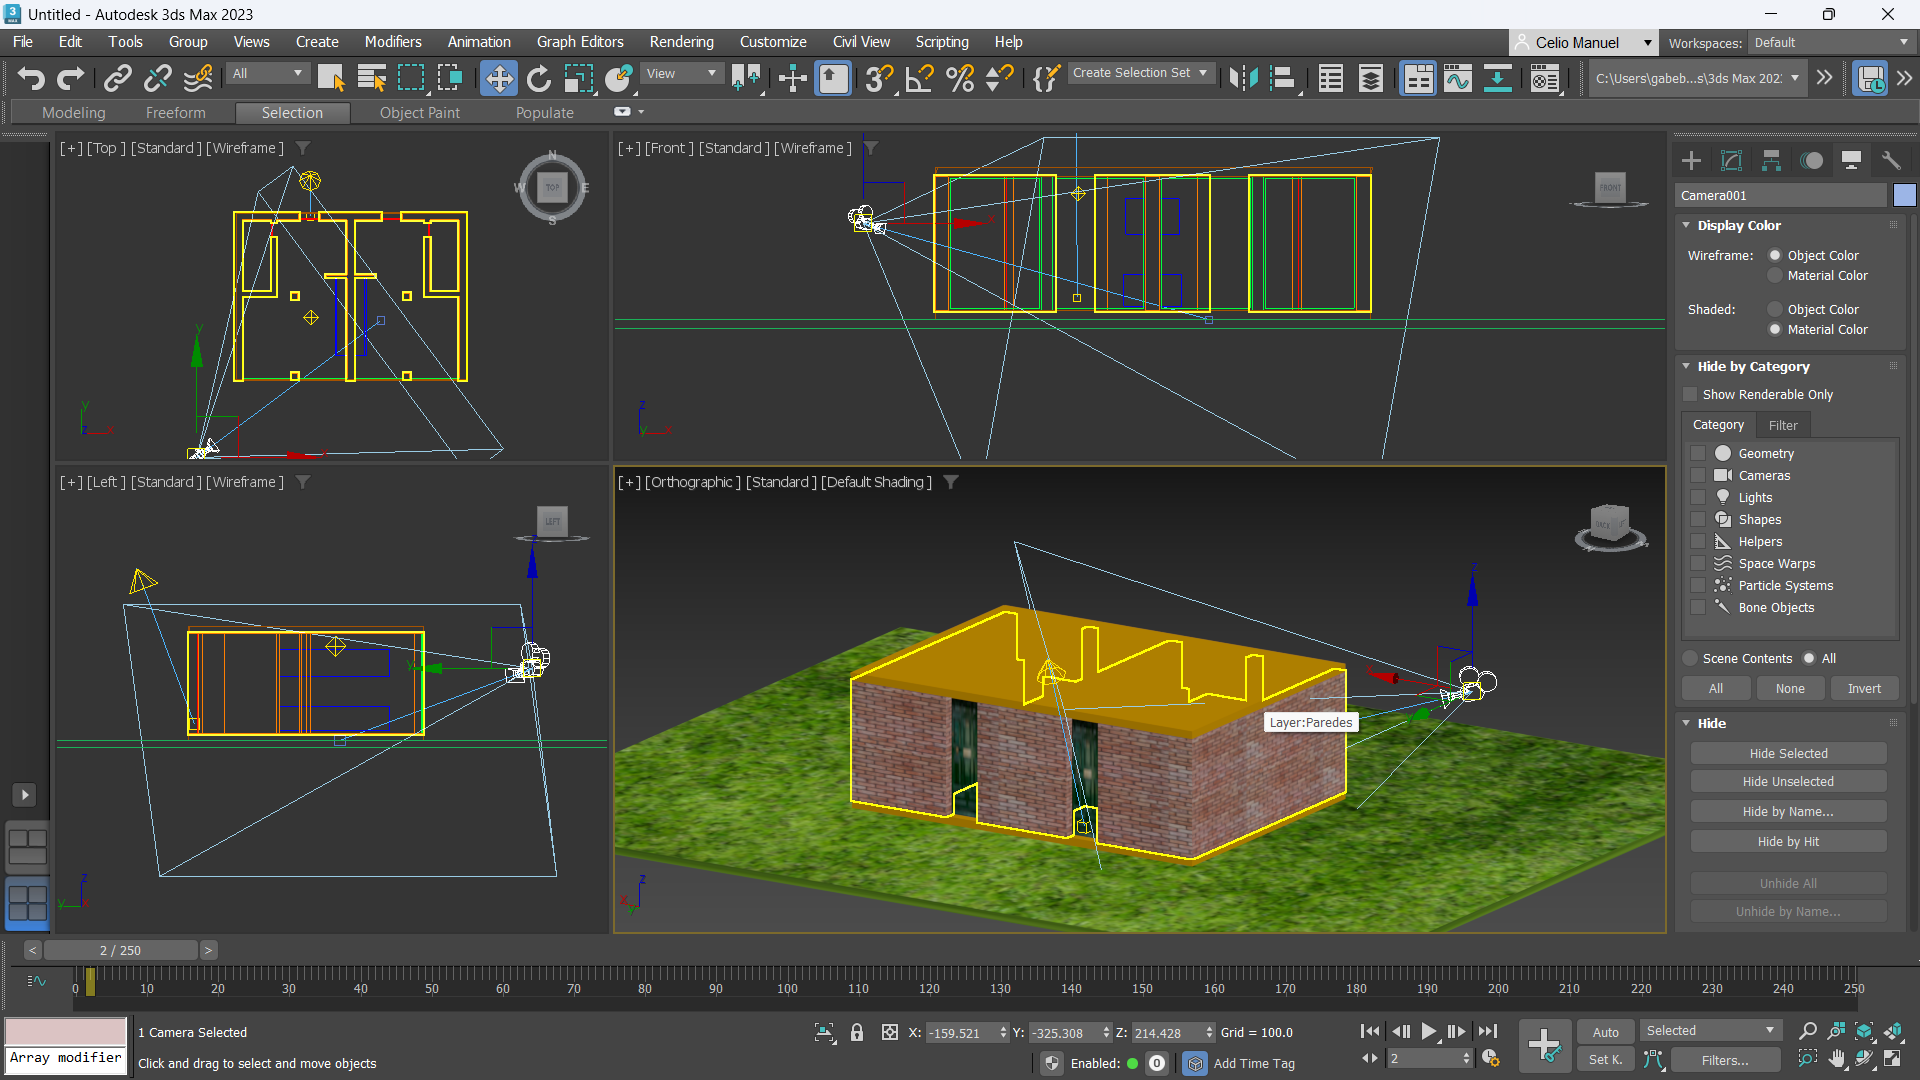Screen dimensions: 1920x1080
Task: Toggle the selection lock padlock icon
Action: pyautogui.click(x=856, y=1032)
